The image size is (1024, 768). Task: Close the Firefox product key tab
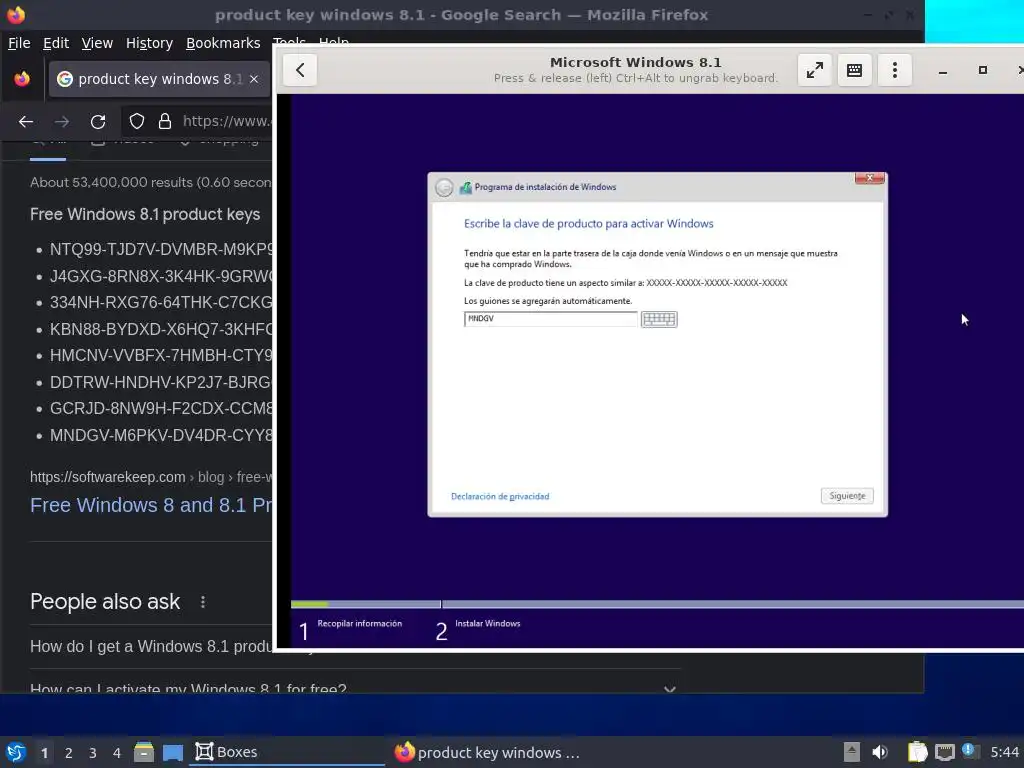pos(254,79)
